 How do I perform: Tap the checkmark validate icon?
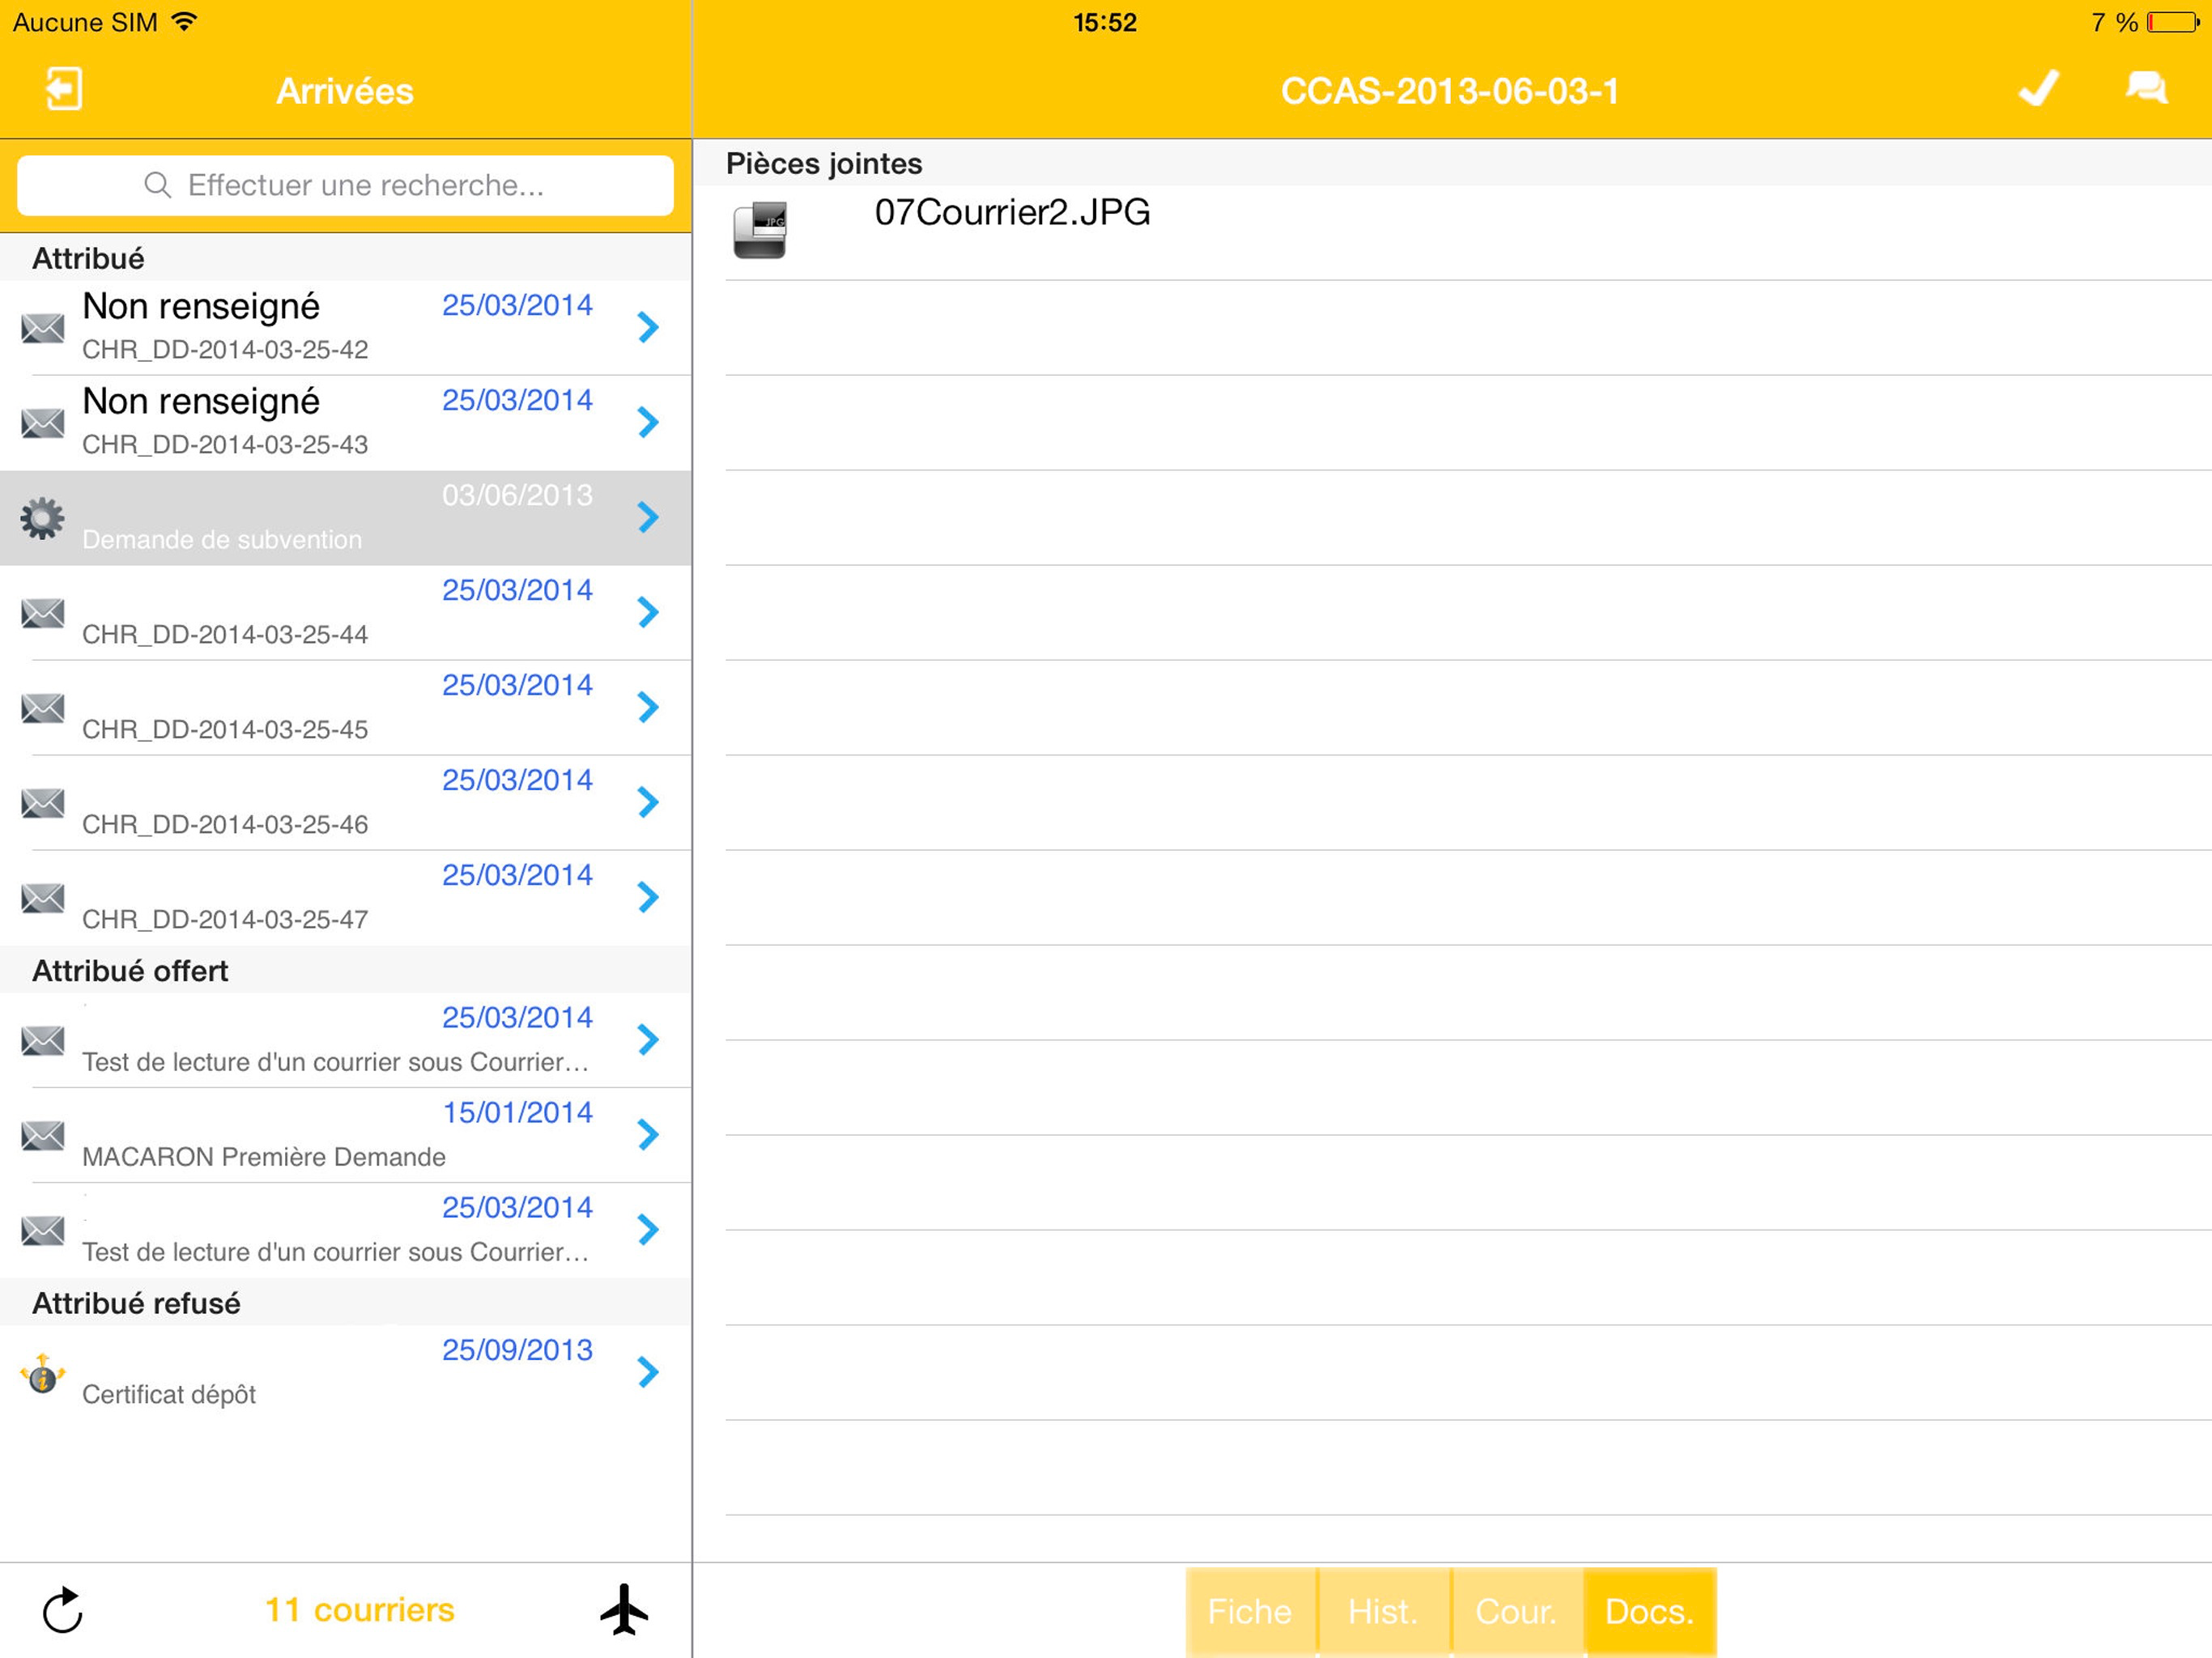point(2039,88)
